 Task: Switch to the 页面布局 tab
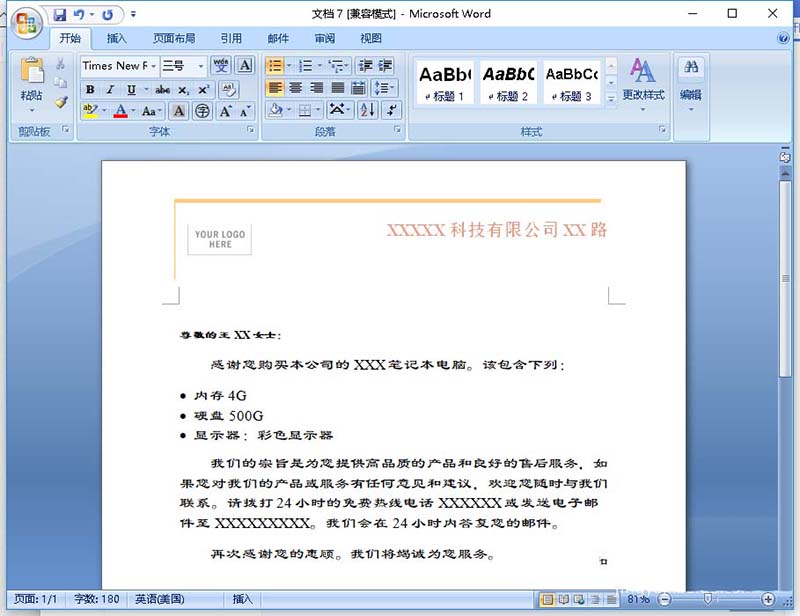(x=174, y=38)
